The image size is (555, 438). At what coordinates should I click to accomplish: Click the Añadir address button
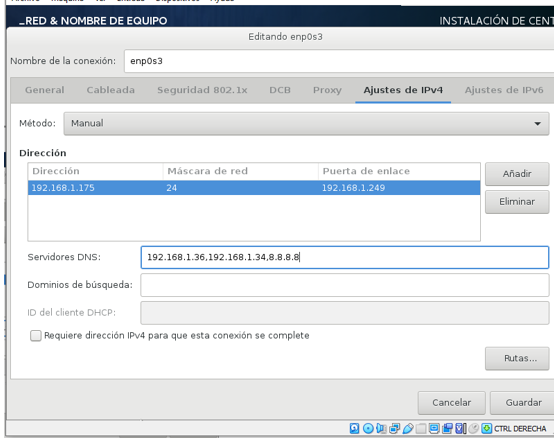click(517, 174)
